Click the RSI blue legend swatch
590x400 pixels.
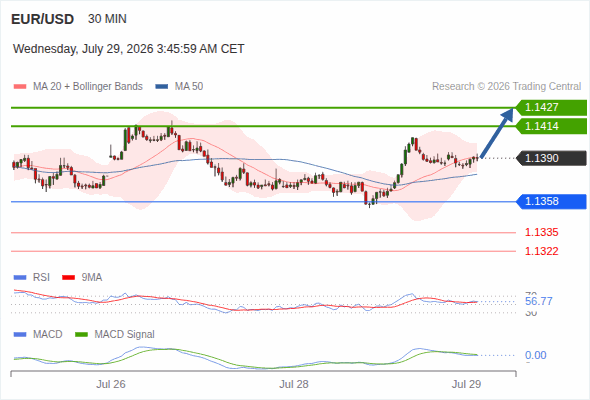pos(20,278)
